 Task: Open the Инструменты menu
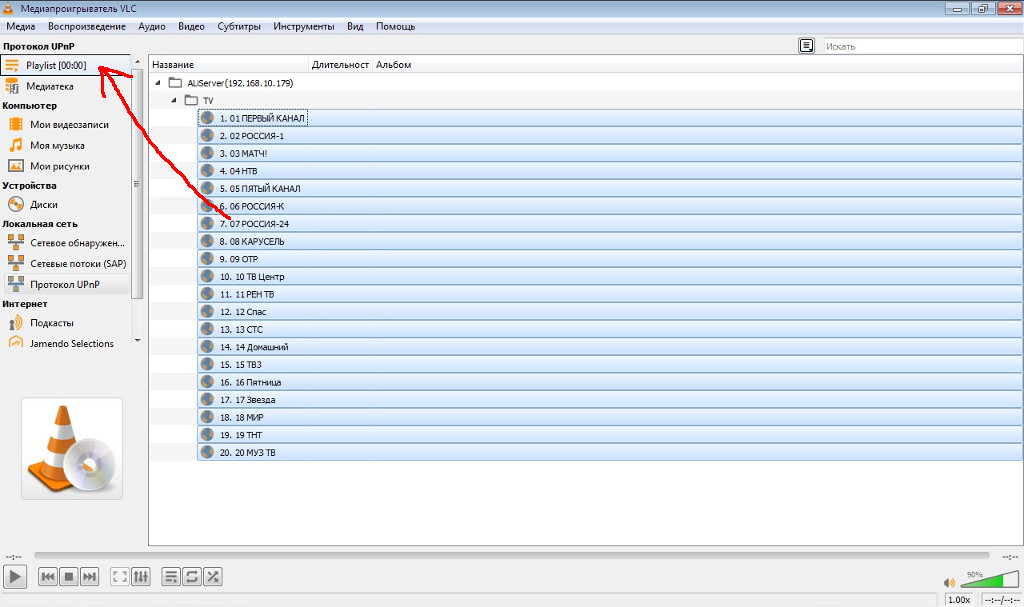[x=304, y=26]
